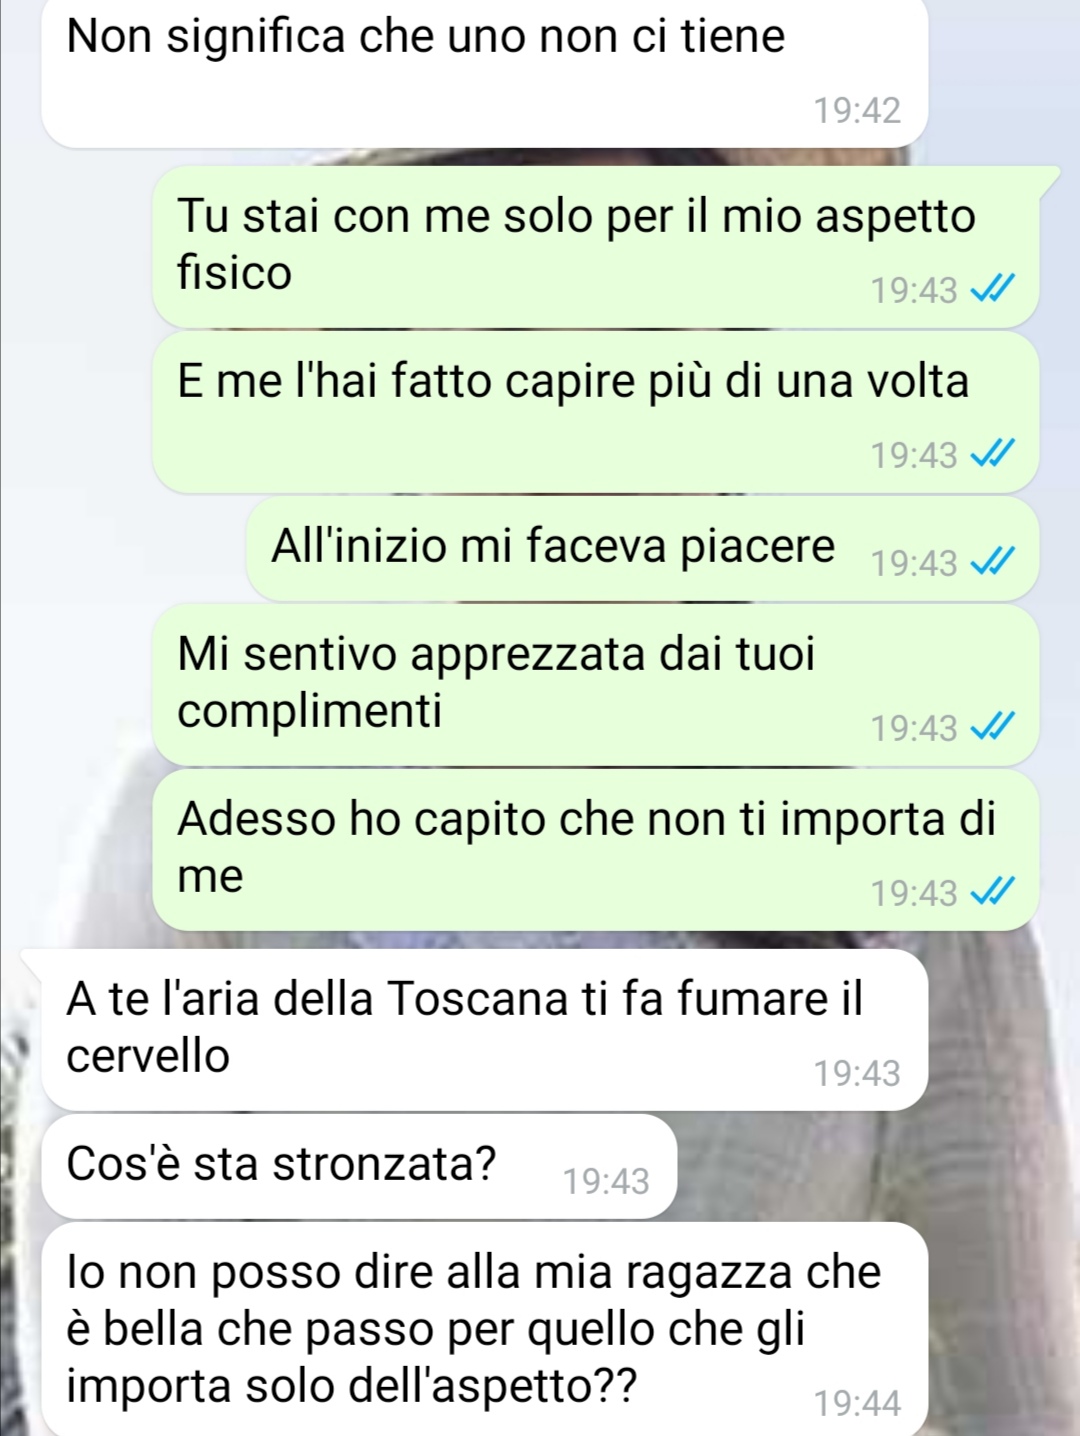Image resolution: width=1080 pixels, height=1436 pixels.
Task: Tap the "Adesso ho capito che non ti importa di me" message
Action: coord(596,850)
